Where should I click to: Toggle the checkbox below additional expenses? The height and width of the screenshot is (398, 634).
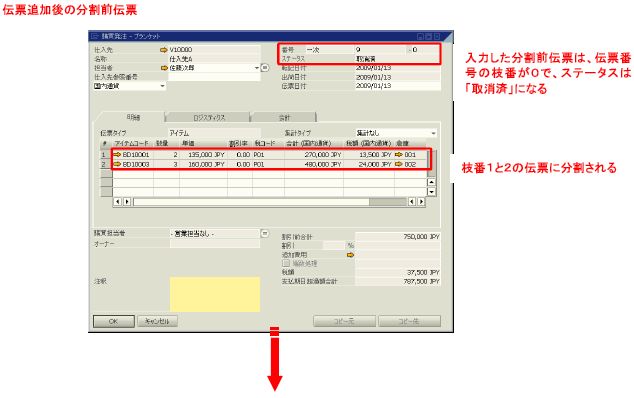pyautogui.click(x=286, y=263)
